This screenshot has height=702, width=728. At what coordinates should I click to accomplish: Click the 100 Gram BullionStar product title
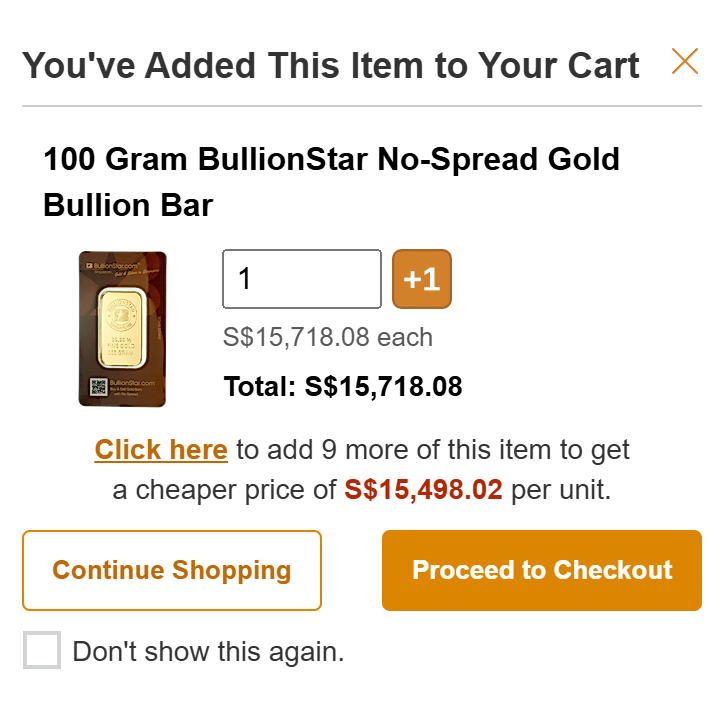coord(331,159)
